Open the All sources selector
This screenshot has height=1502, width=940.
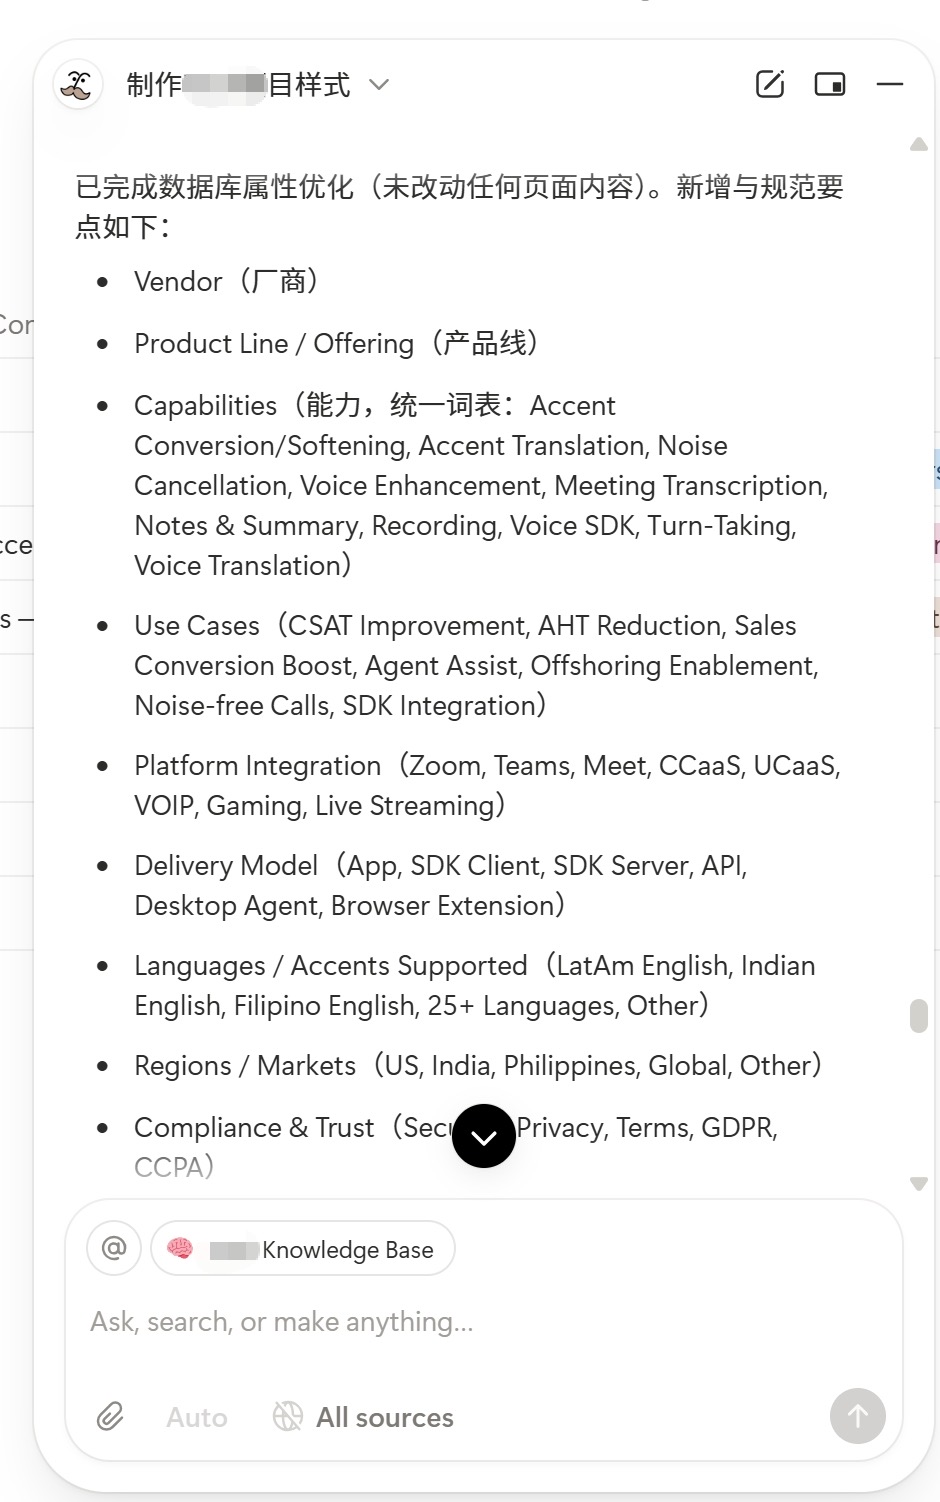(x=384, y=1417)
